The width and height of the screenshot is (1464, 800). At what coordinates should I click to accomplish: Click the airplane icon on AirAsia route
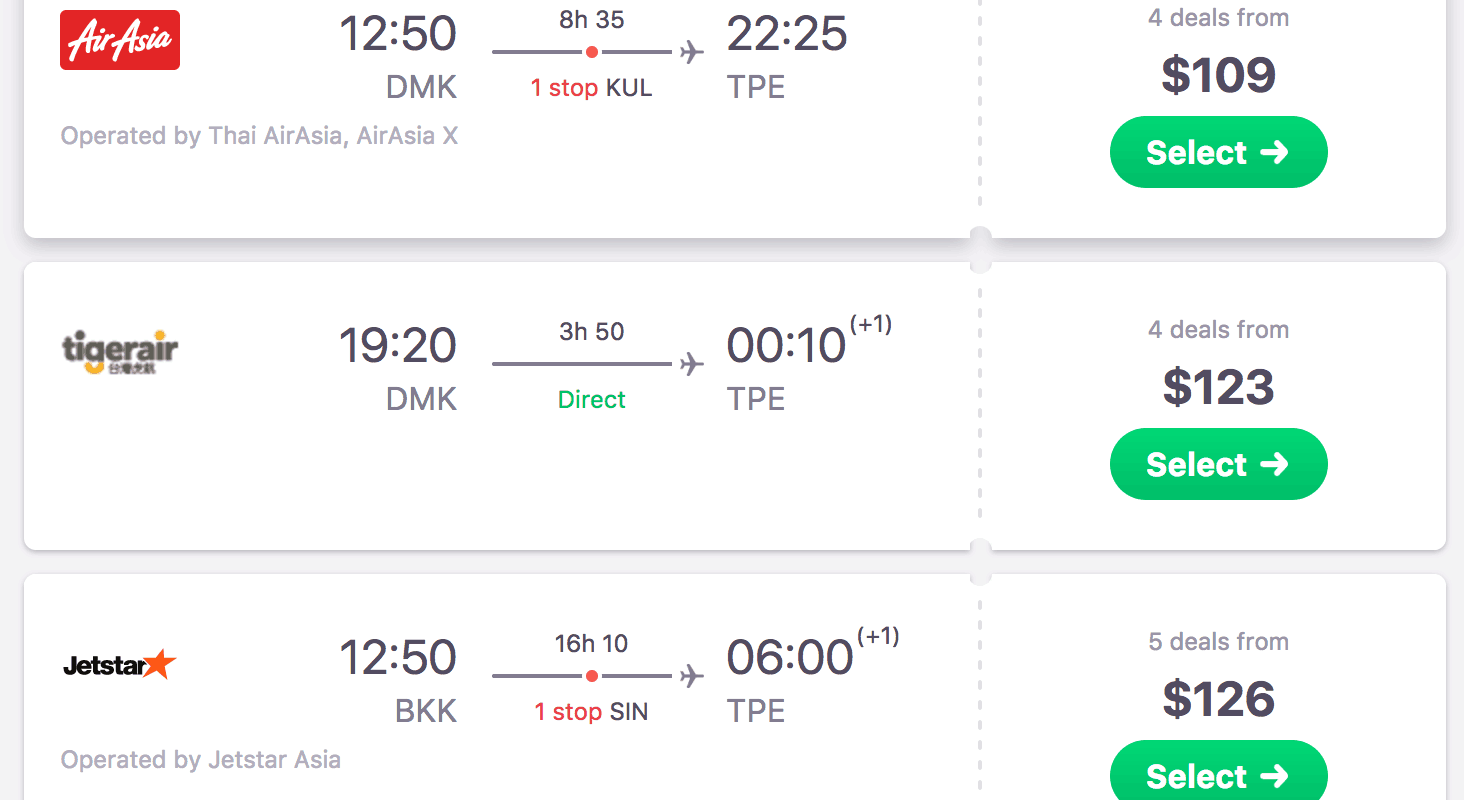[691, 52]
